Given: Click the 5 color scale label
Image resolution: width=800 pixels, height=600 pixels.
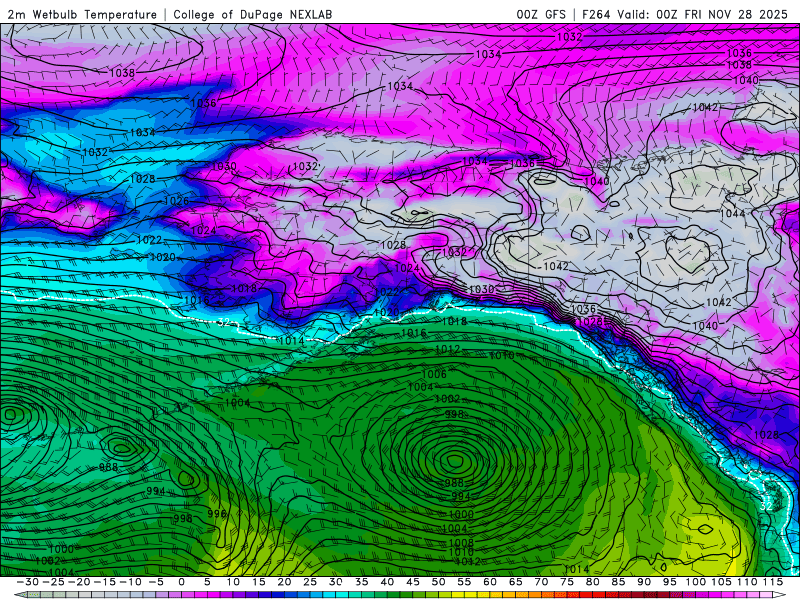Looking at the screenshot, I should [207, 582].
